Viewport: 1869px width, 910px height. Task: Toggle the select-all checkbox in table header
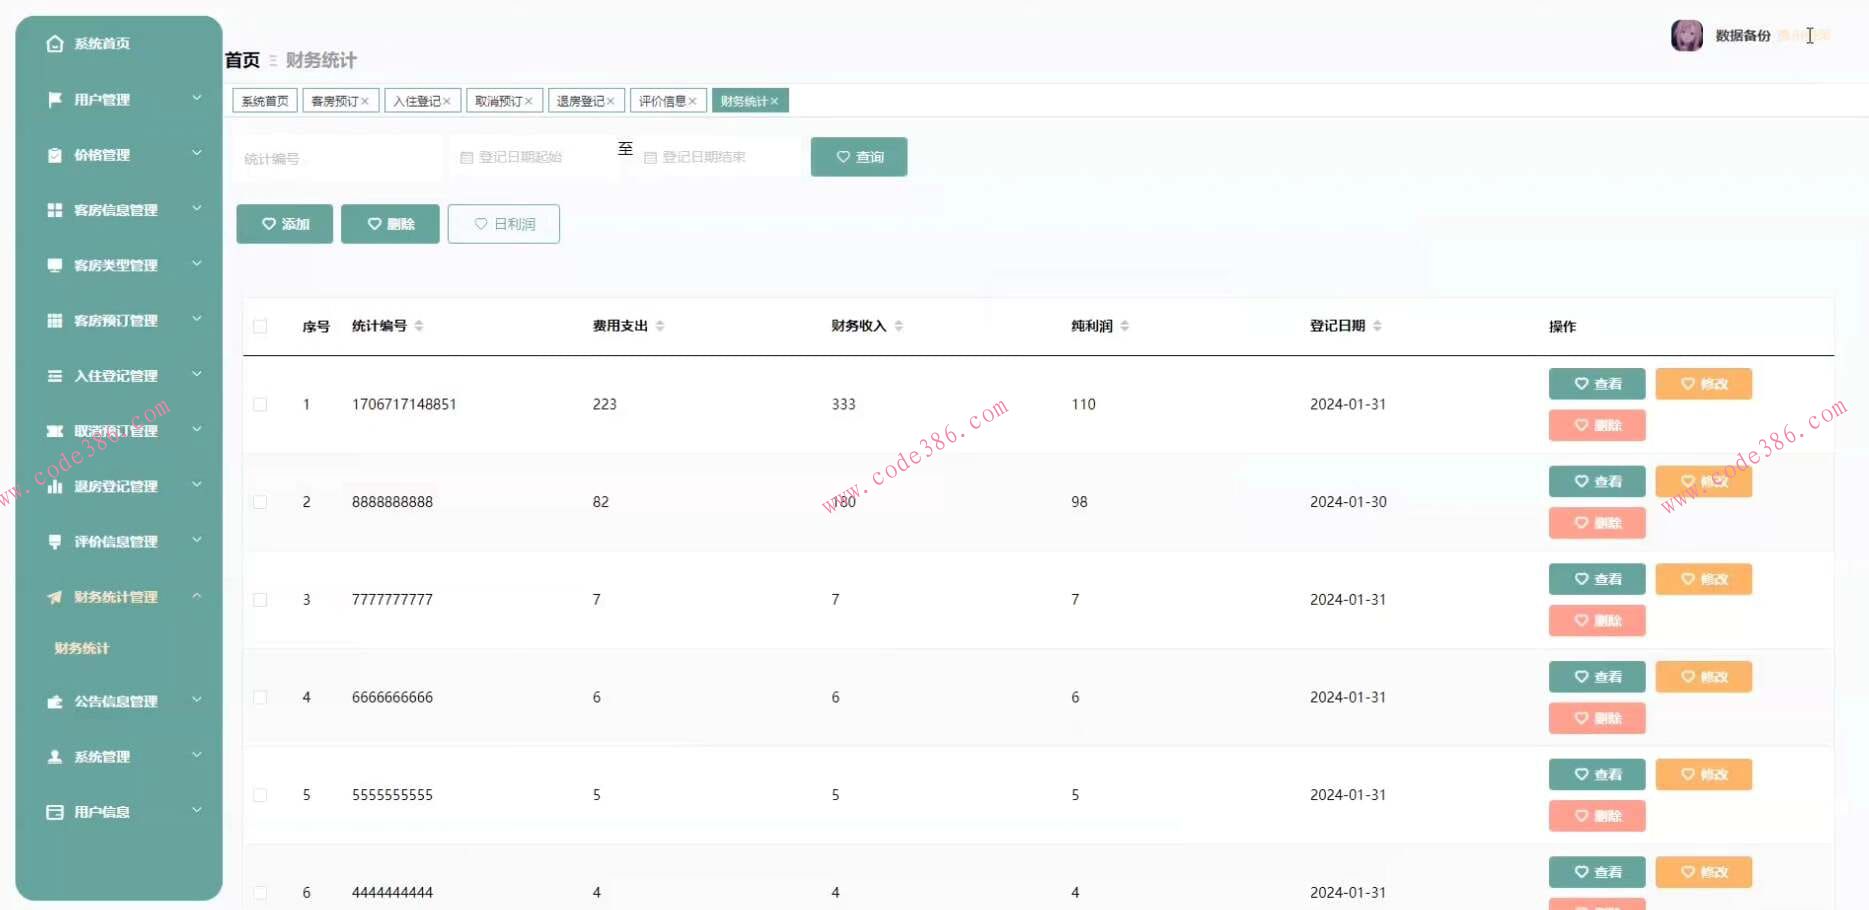click(260, 326)
